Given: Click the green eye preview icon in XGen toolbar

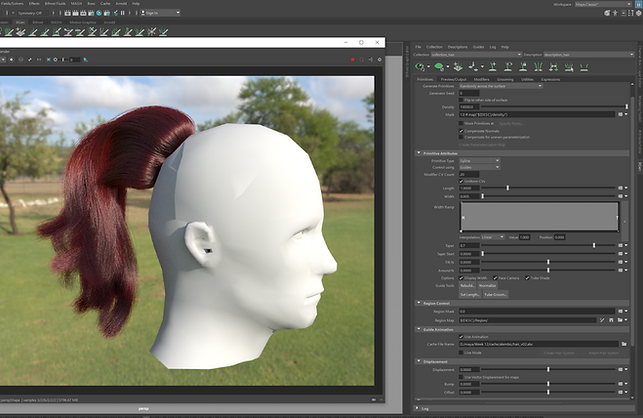Looking at the screenshot, I should [x=420, y=66].
